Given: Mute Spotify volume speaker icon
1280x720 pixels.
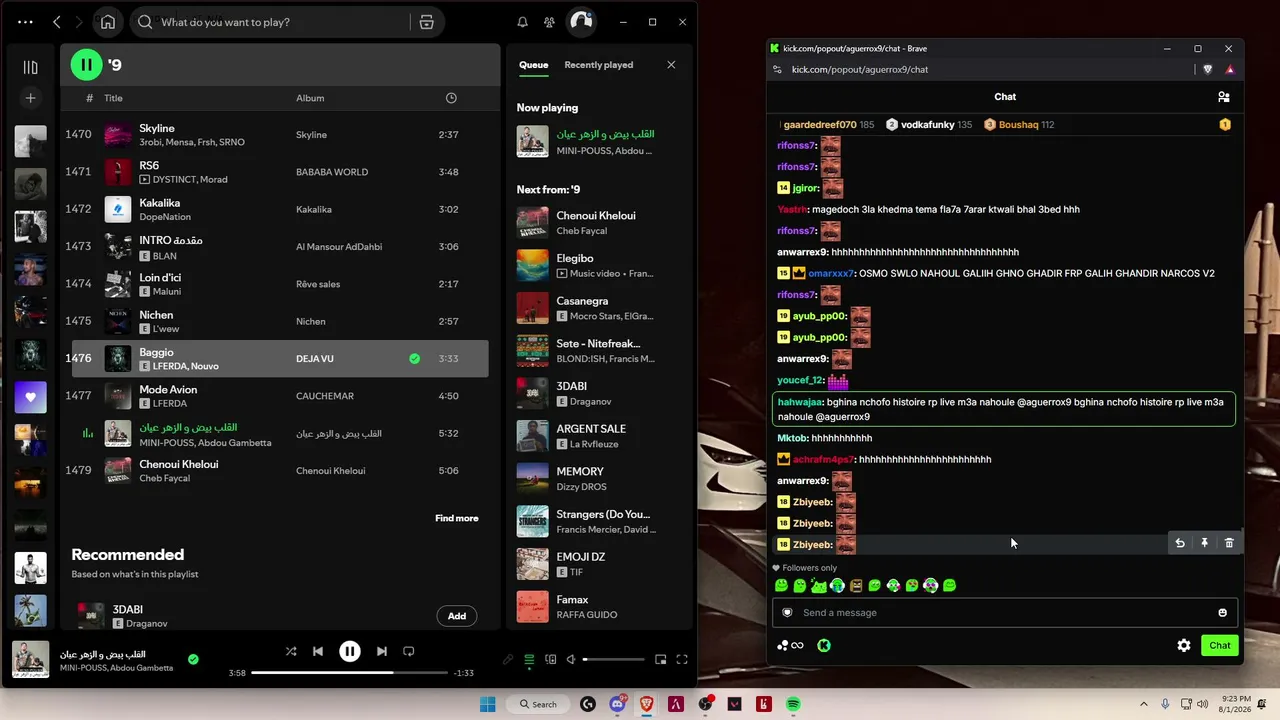Looking at the screenshot, I should pyautogui.click(x=571, y=659).
